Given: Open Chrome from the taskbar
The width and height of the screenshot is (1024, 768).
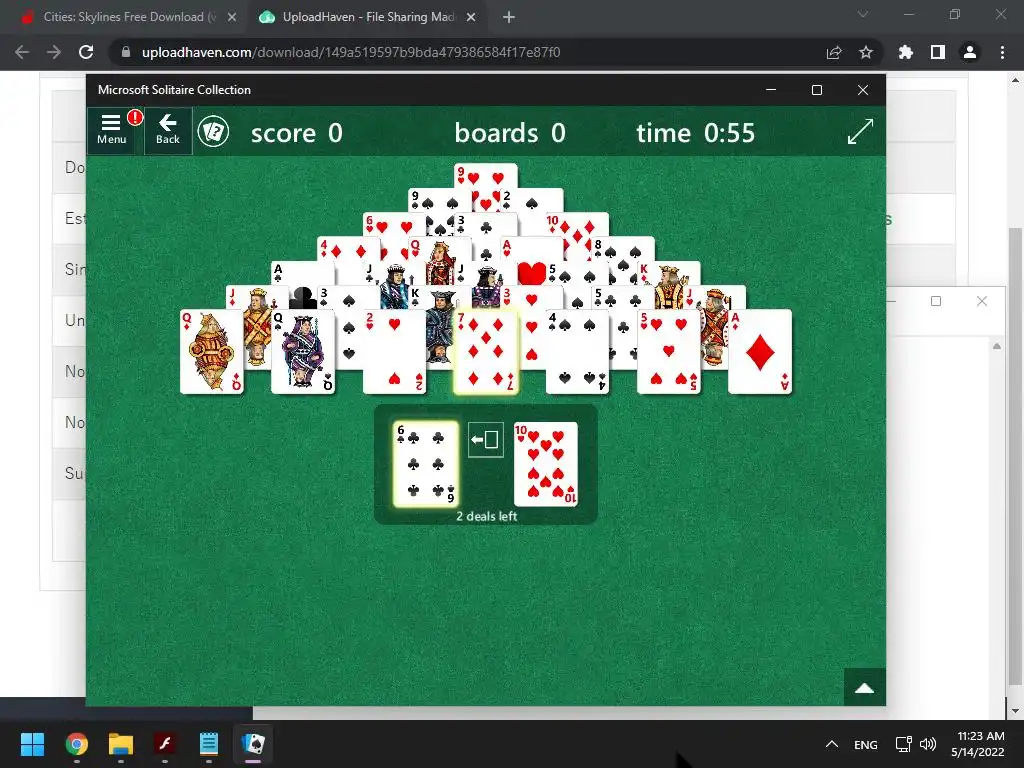Looking at the screenshot, I should point(76,744).
